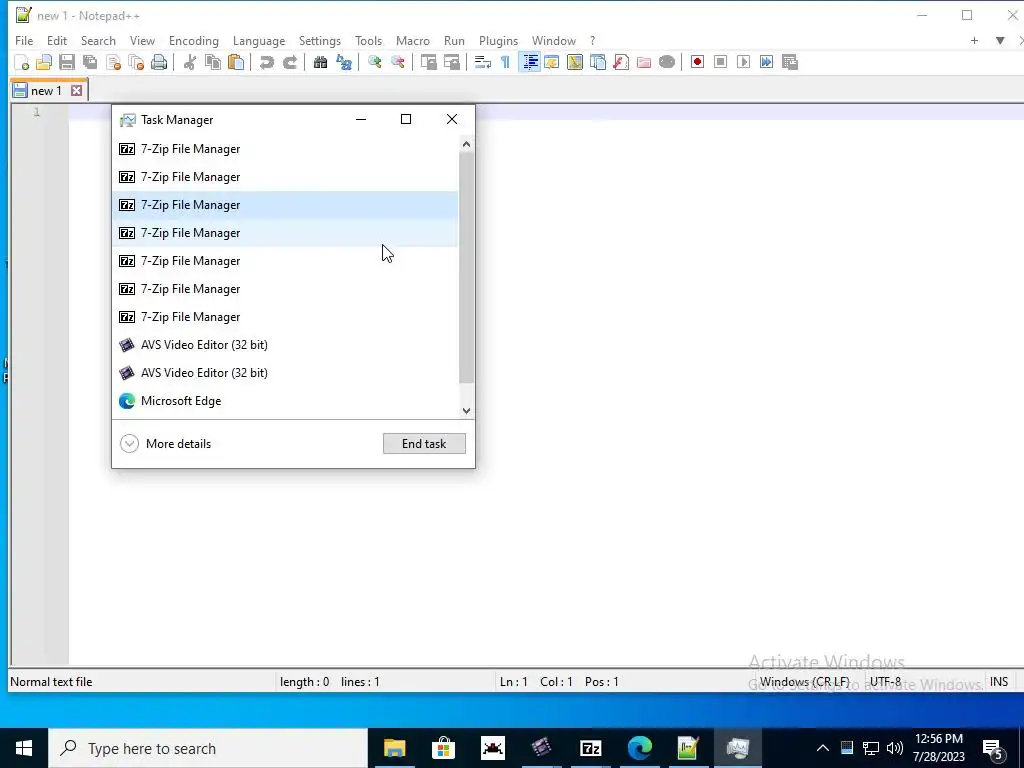Click the Save Recorded Macro icon
The width and height of the screenshot is (1024, 768).
(790, 62)
